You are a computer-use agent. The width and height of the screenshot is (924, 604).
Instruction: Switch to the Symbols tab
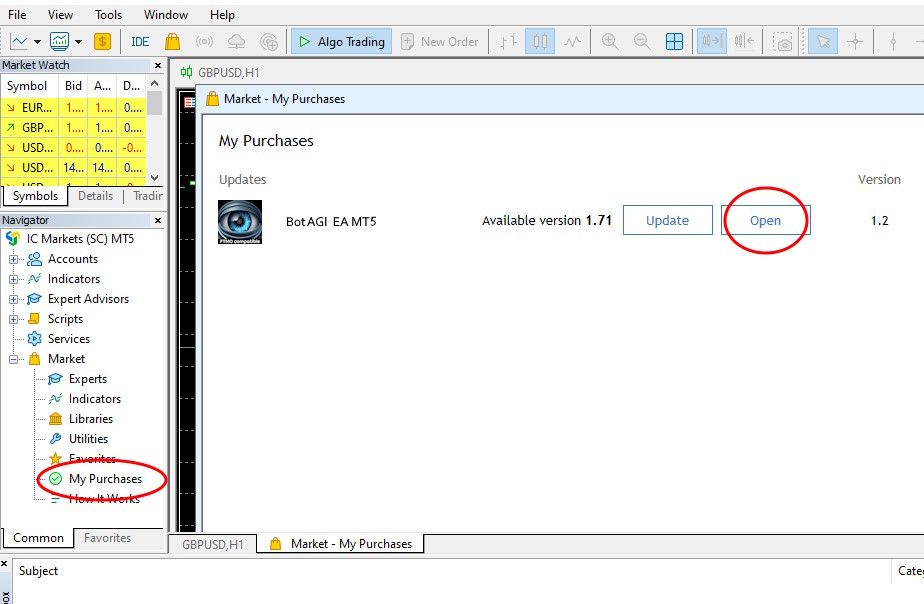35,196
